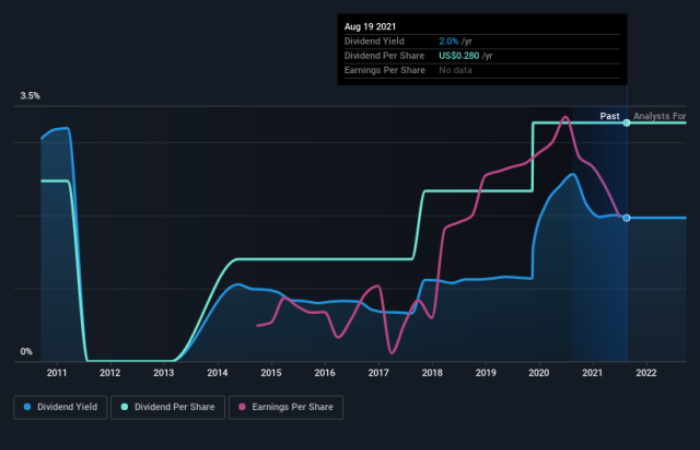Click the Aug 19 2021 tooltip date

(x=370, y=27)
